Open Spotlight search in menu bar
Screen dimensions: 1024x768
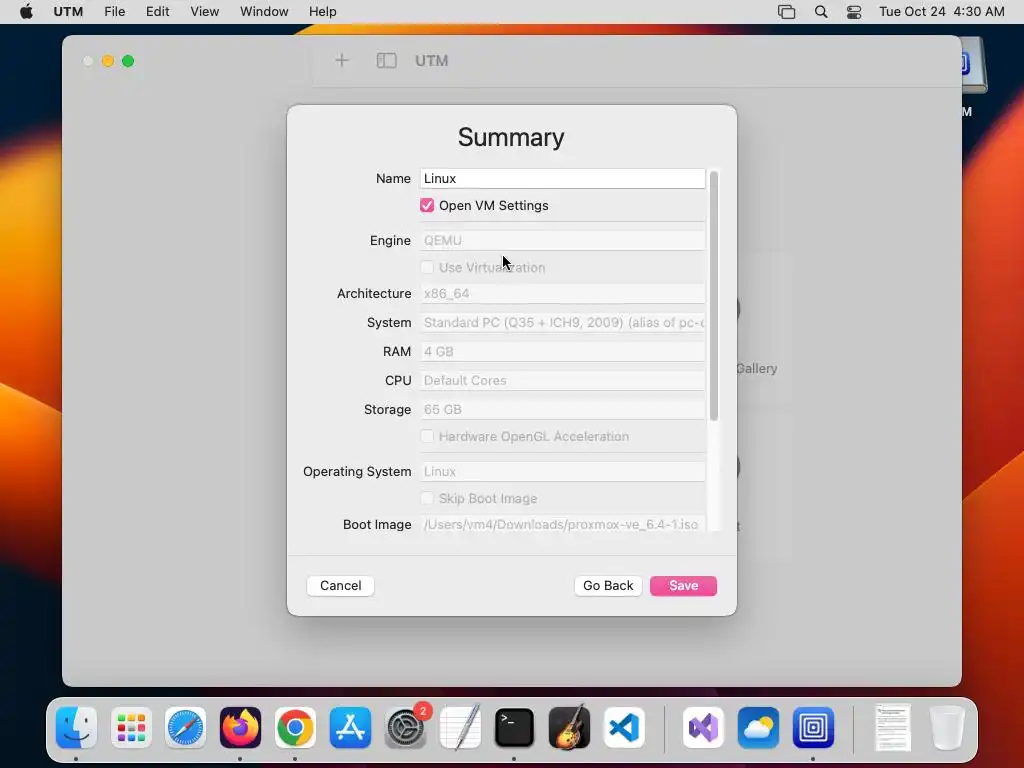[x=821, y=12]
